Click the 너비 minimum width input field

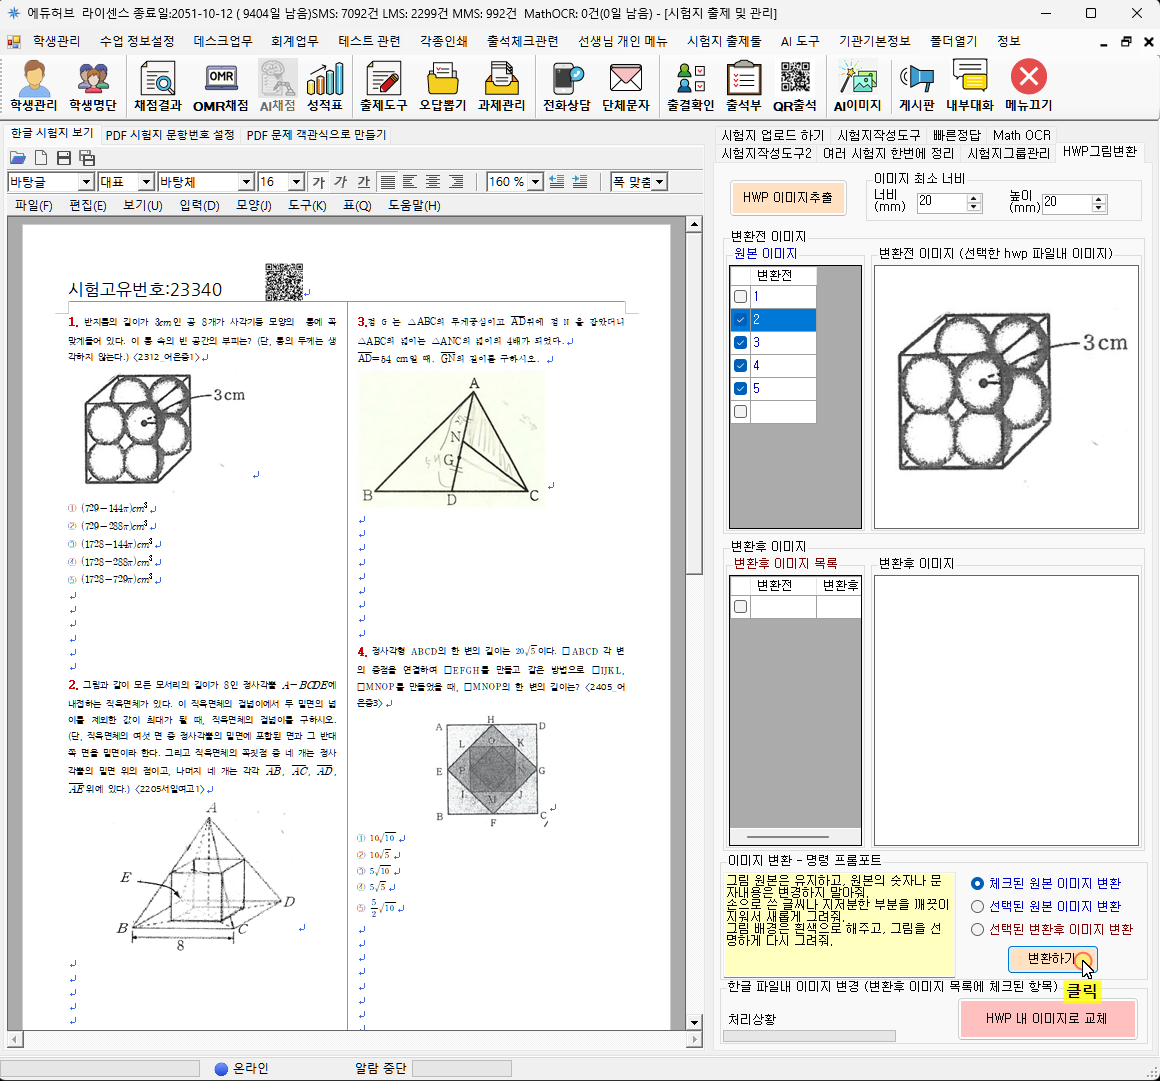941,202
